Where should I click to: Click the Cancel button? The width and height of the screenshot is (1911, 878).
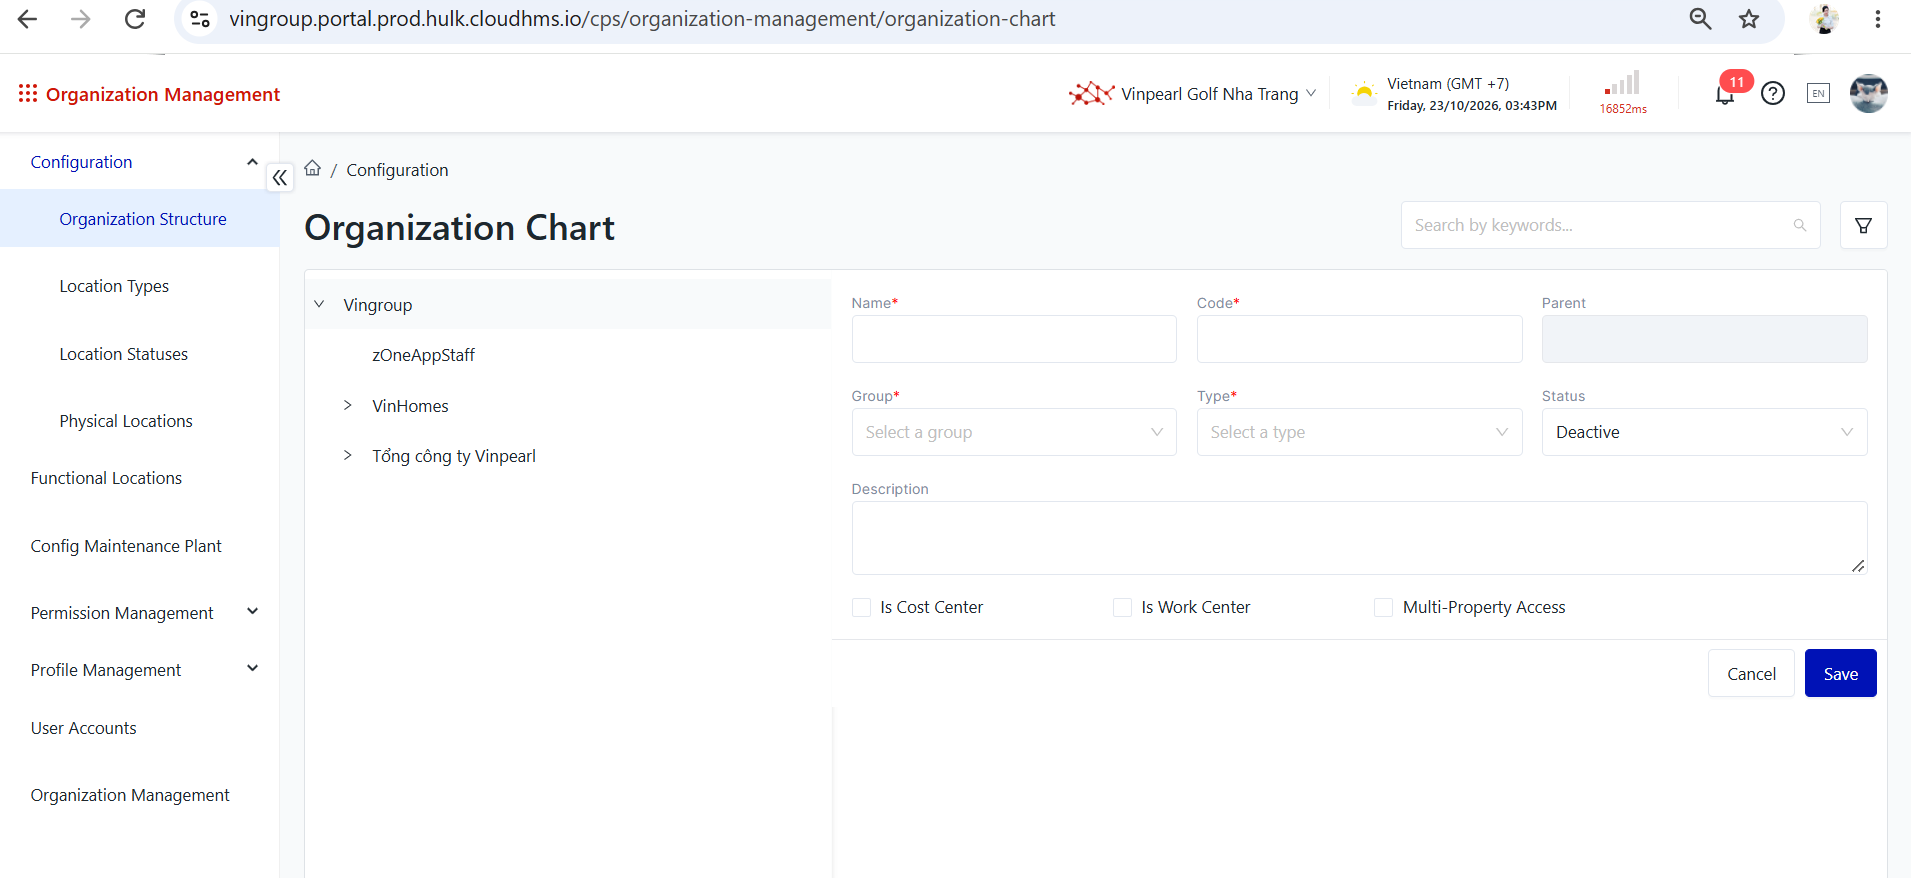click(x=1751, y=673)
